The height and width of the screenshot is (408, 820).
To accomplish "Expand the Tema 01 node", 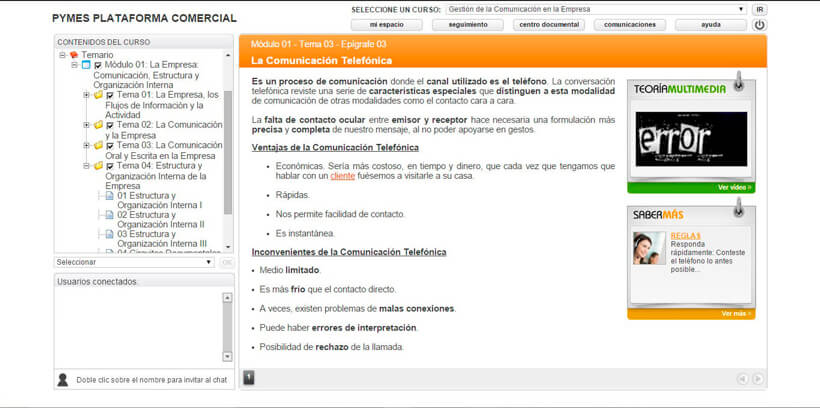I will click(x=86, y=95).
